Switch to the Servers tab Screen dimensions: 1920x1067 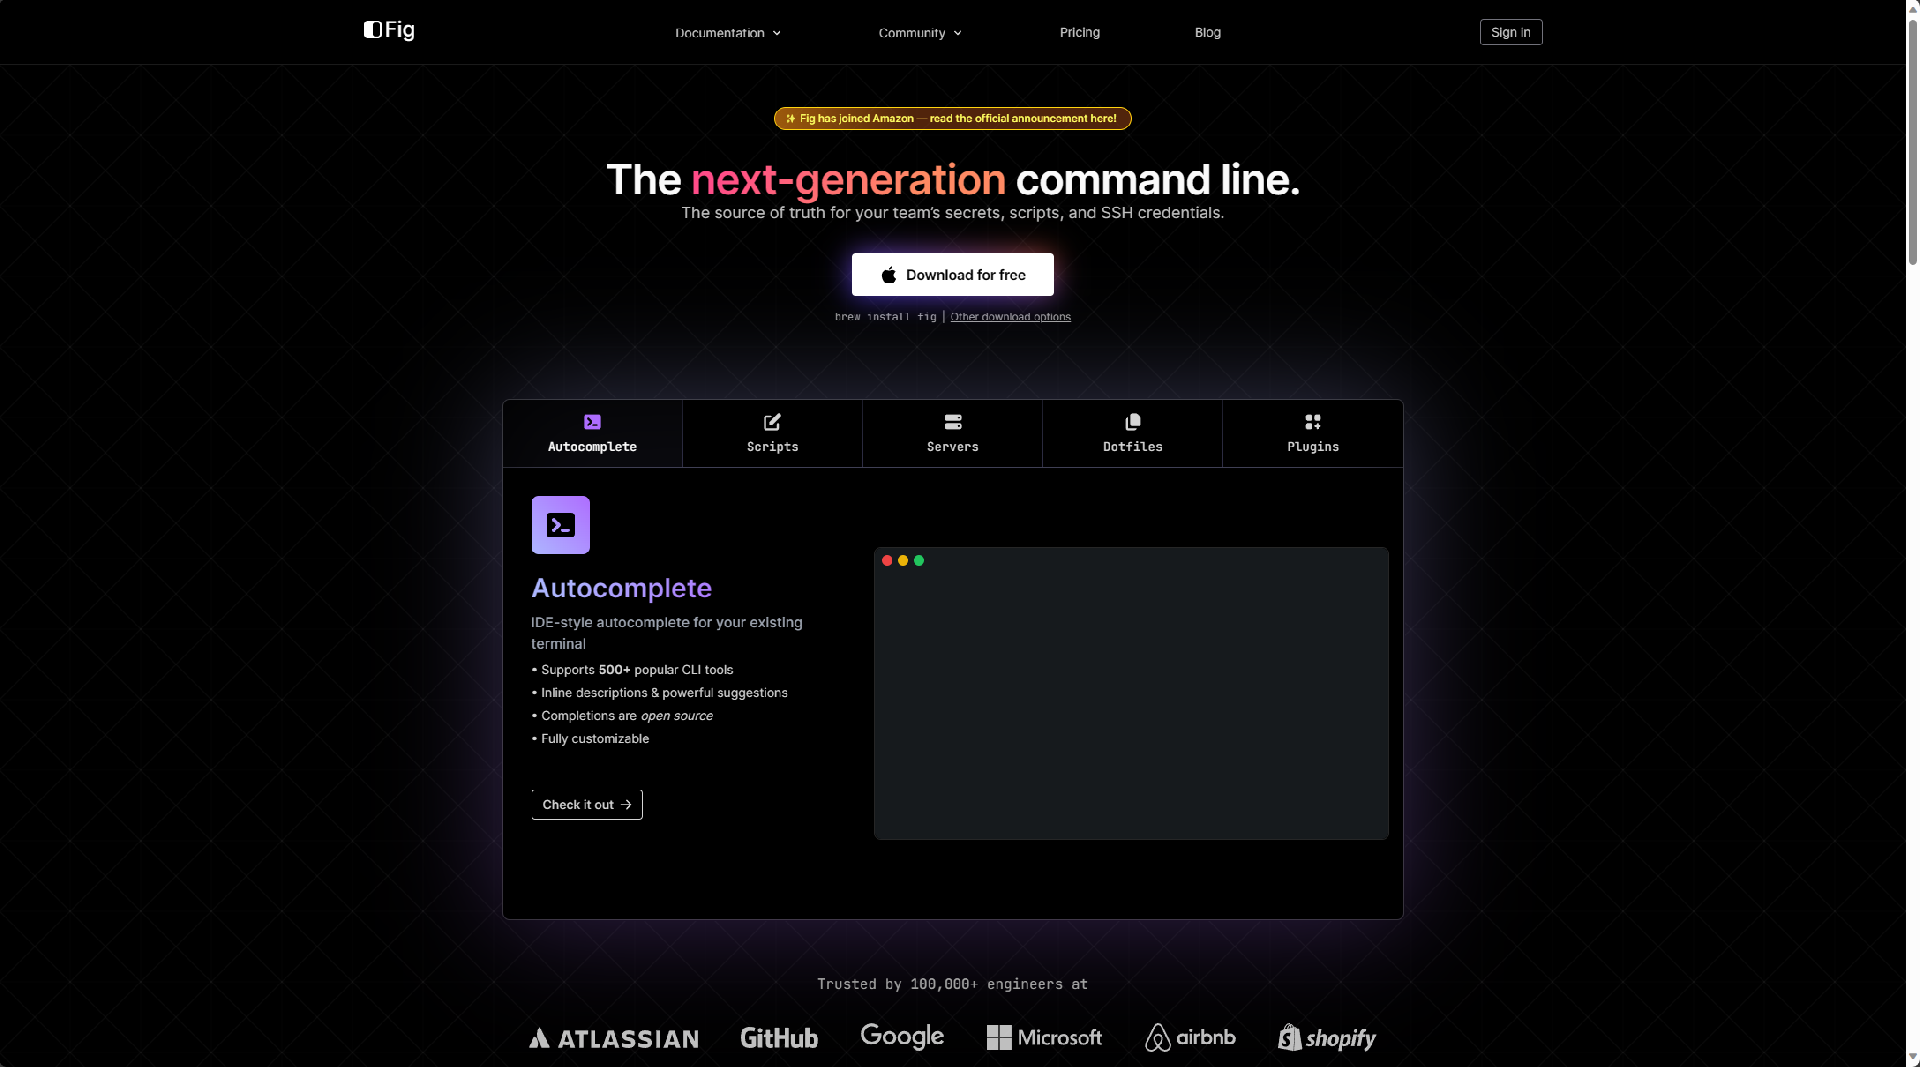(x=952, y=434)
